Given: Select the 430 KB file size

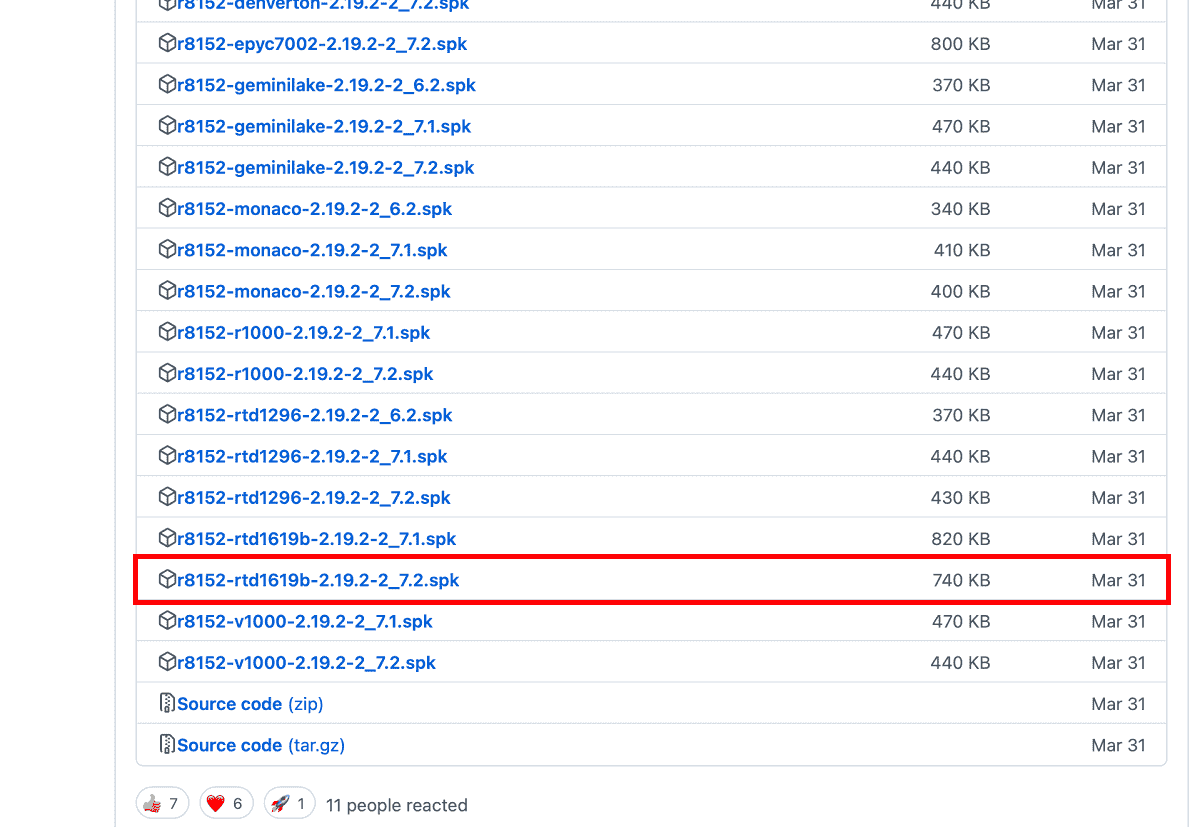Looking at the screenshot, I should click(961, 497).
